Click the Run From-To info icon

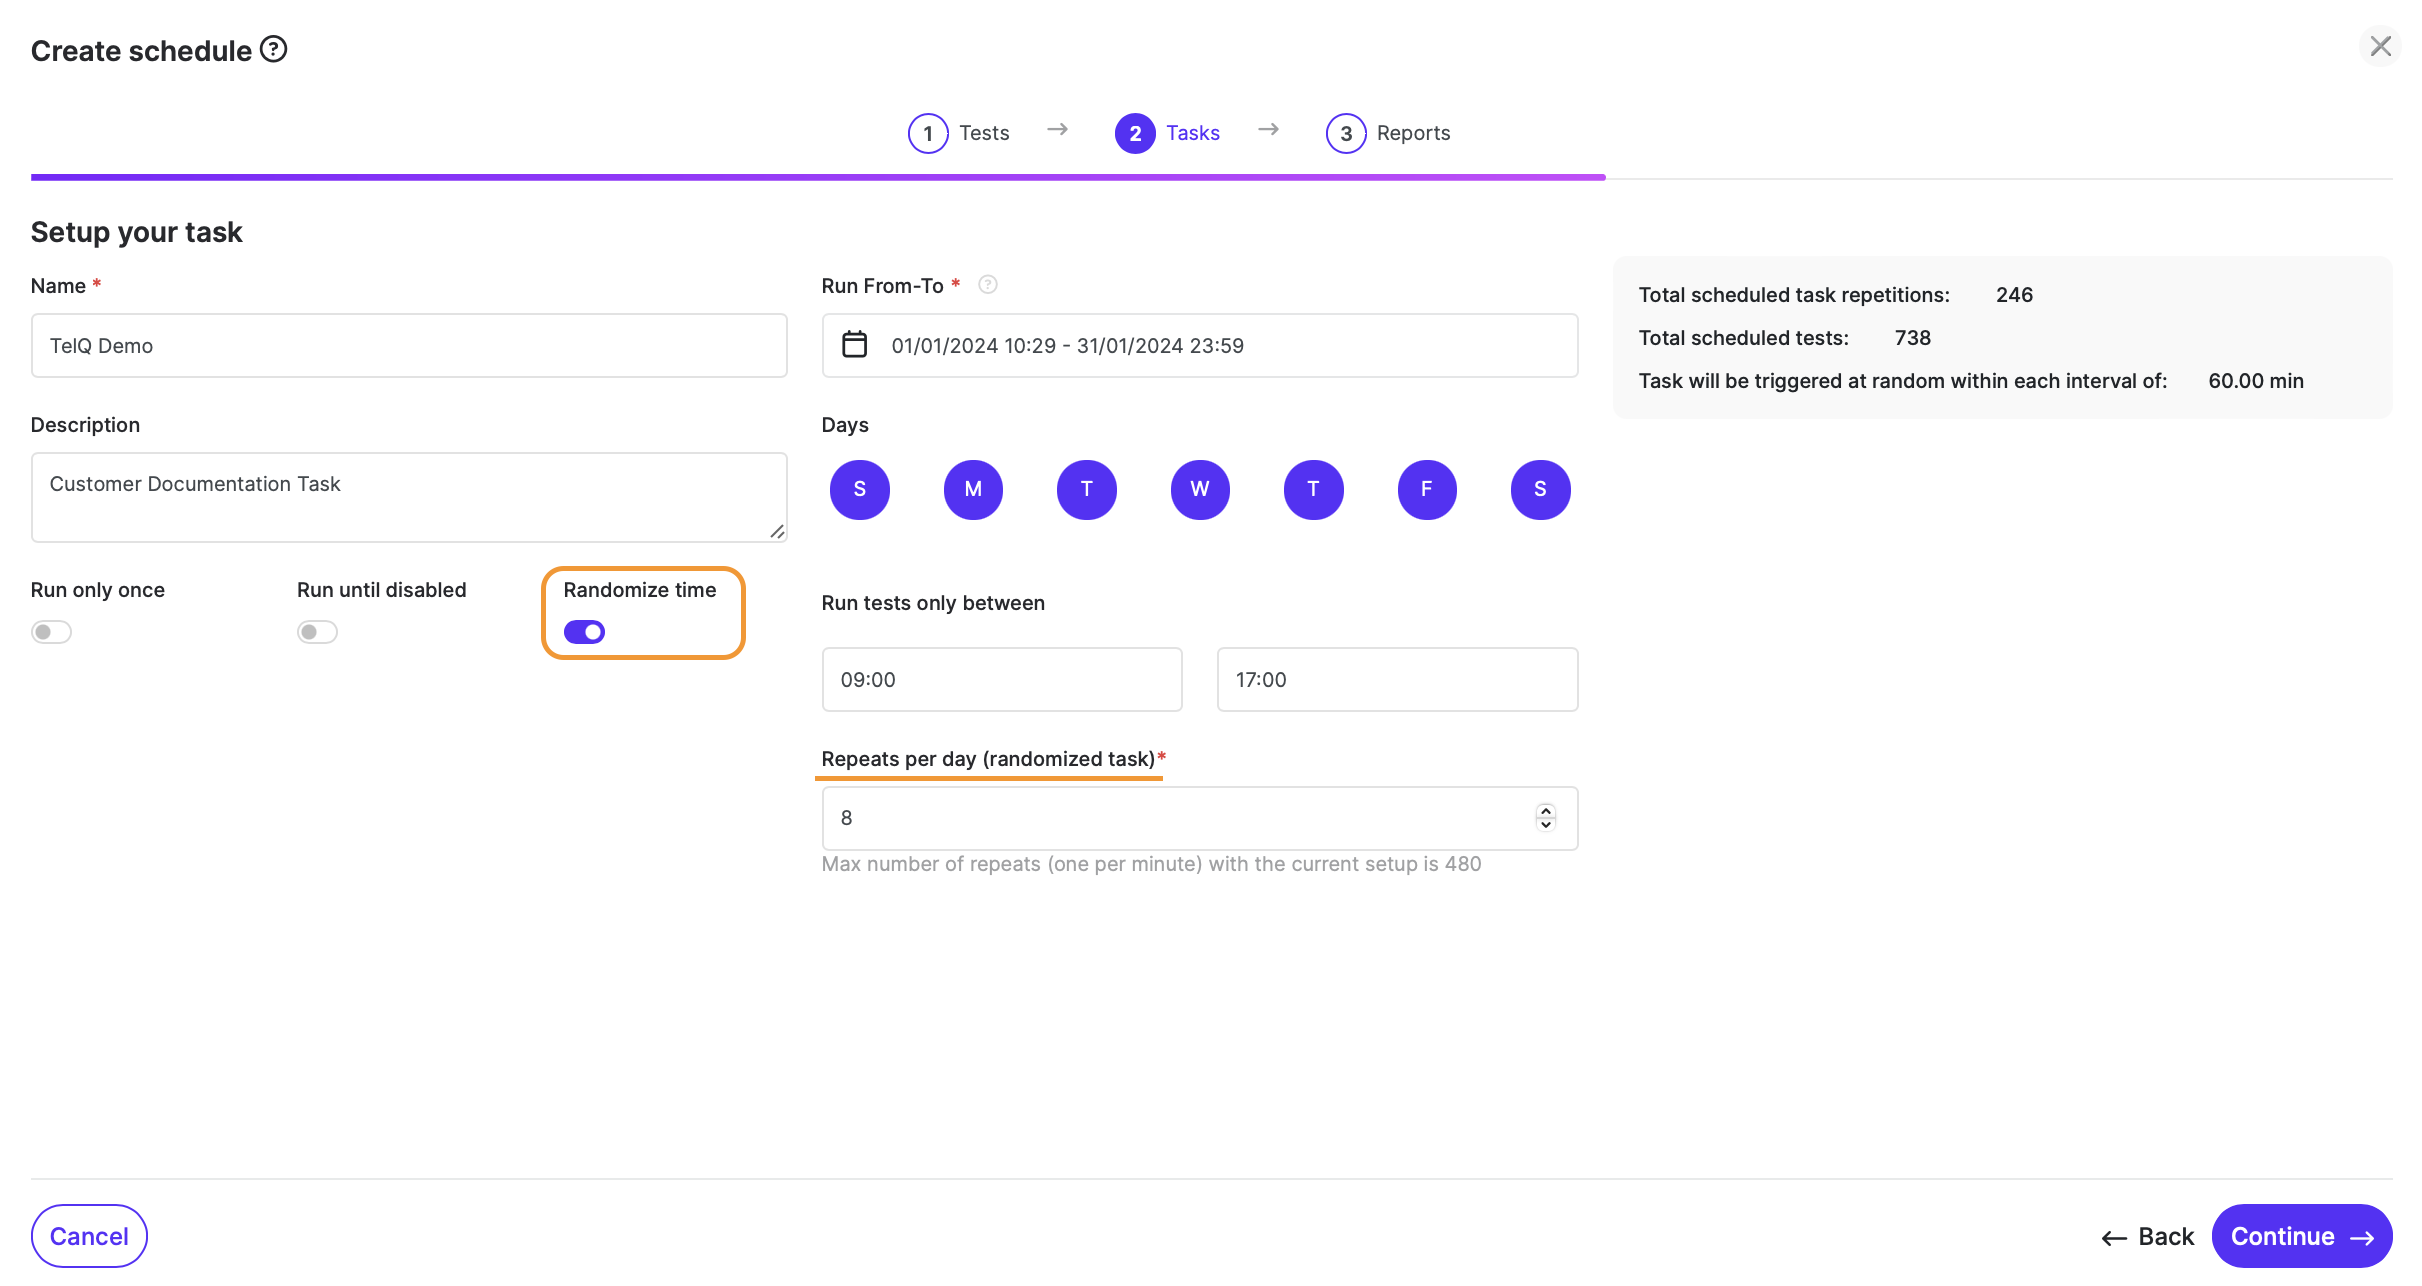987,285
